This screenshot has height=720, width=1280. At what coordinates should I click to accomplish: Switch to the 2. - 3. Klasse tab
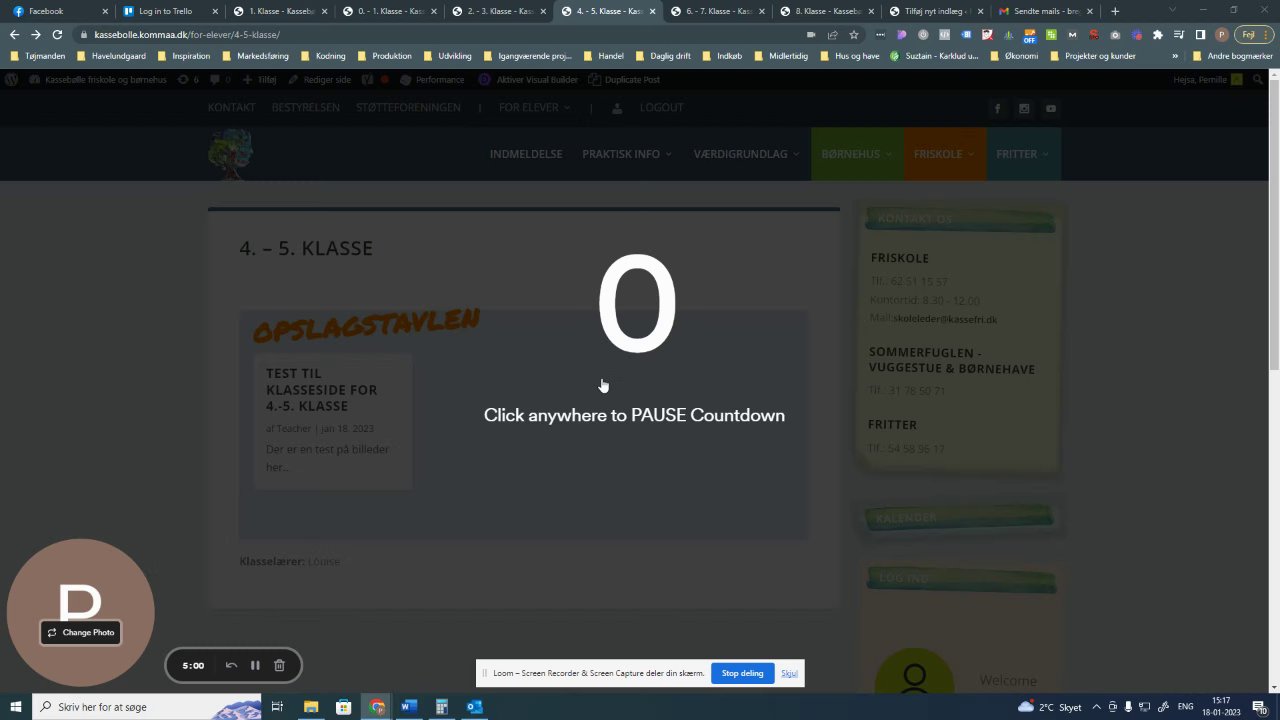500,11
